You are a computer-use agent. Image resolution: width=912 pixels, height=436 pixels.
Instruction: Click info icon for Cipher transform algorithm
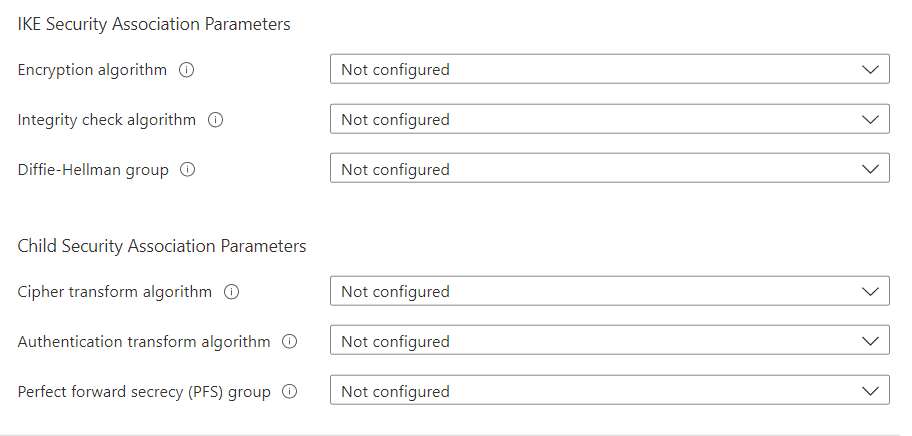pos(231,292)
